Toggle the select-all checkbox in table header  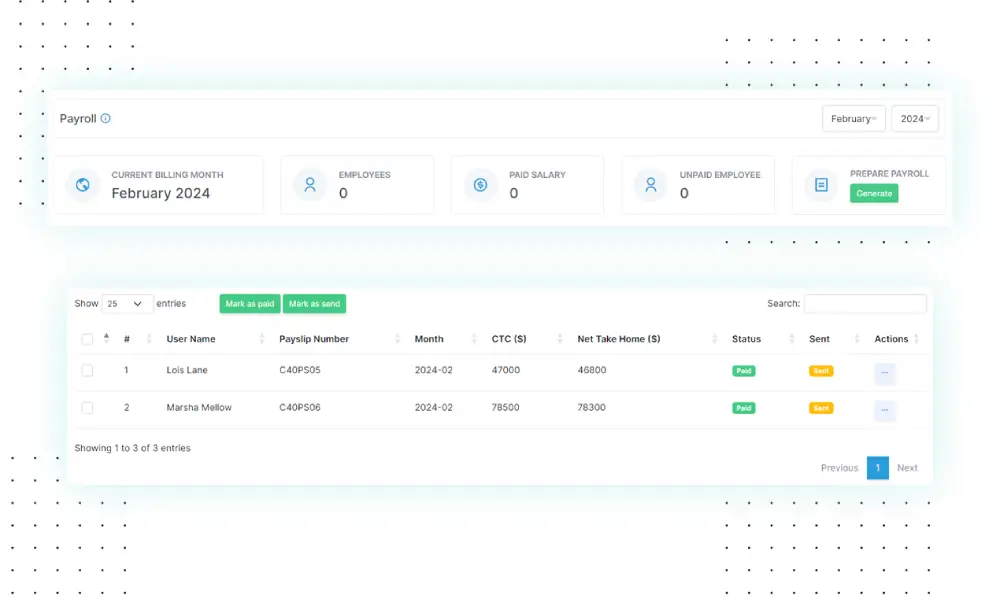(87, 339)
